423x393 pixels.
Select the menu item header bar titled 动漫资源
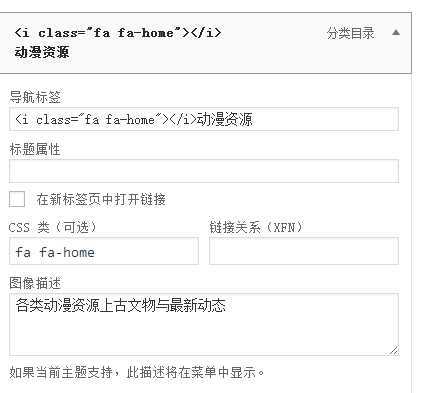(x=206, y=43)
